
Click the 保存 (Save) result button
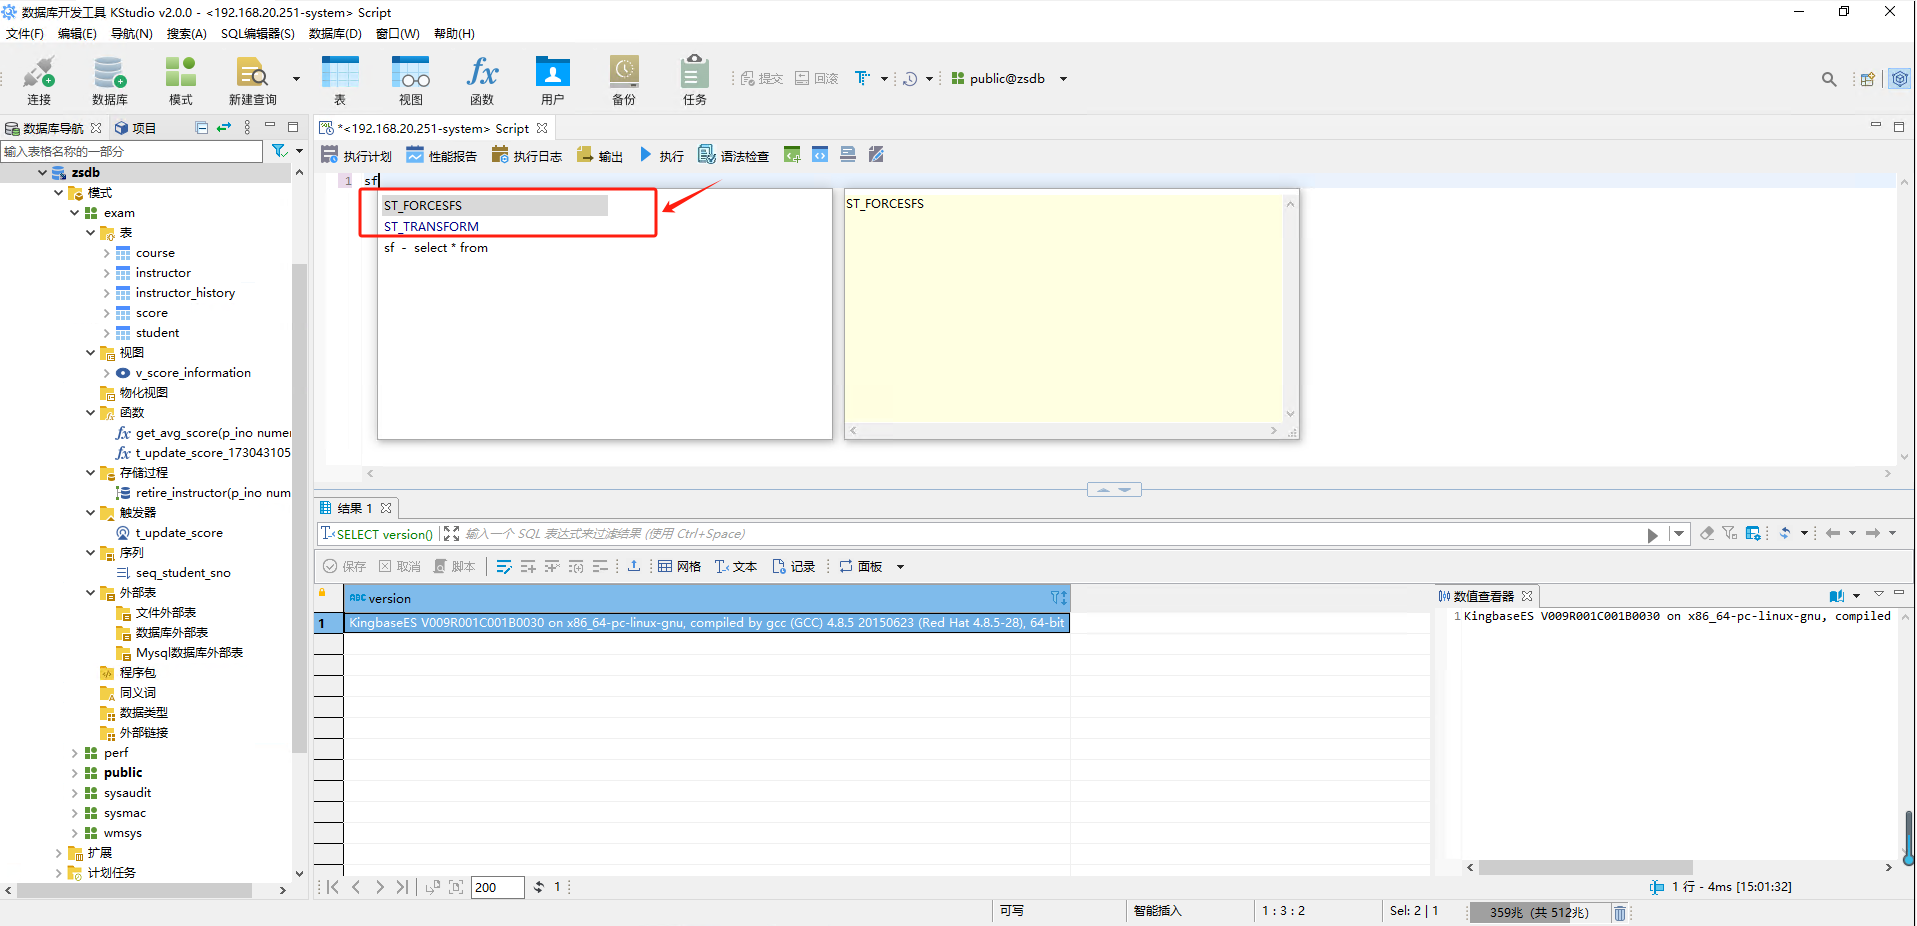click(344, 566)
